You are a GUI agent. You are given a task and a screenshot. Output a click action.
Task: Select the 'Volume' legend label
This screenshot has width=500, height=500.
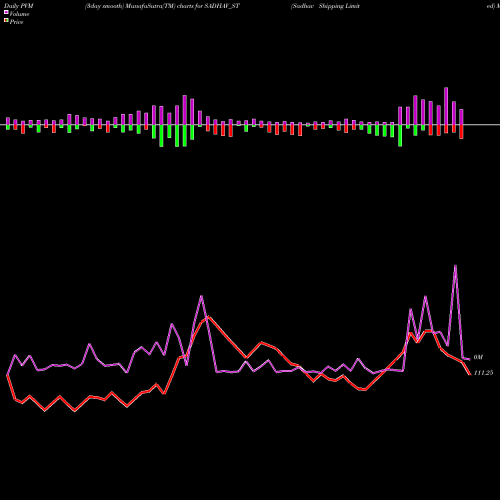pyautogui.click(x=19, y=14)
